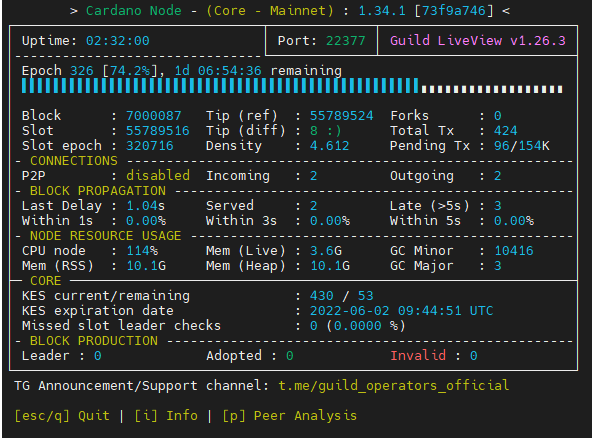The image size is (592, 438).
Task: Open the [i] Info view
Action: pos(166,416)
